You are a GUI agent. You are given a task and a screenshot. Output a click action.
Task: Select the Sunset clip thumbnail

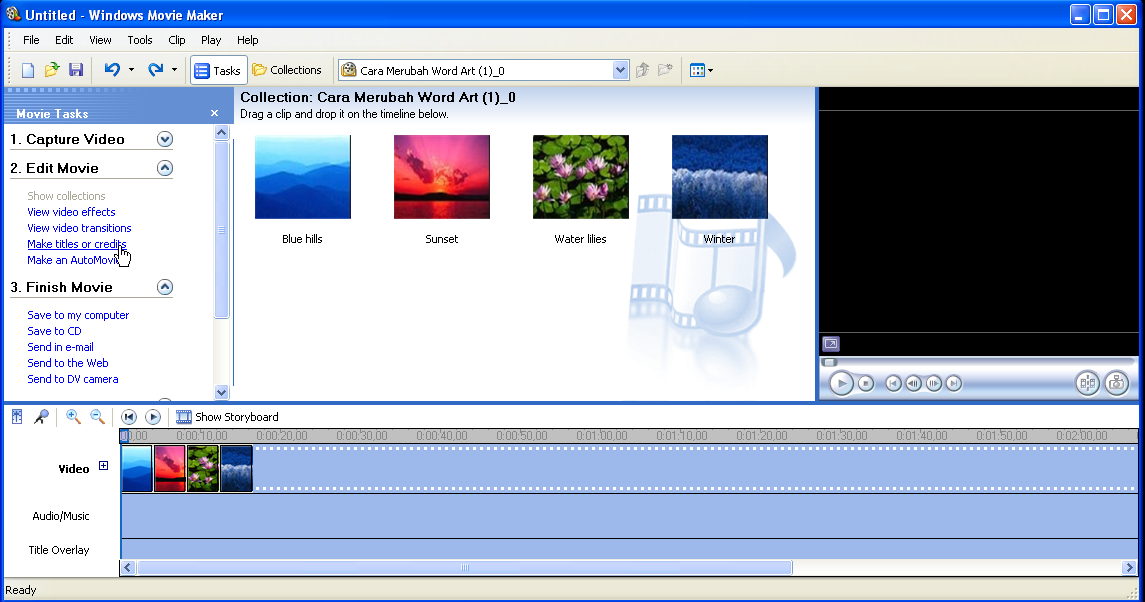pyautogui.click(x=442, y=177)
